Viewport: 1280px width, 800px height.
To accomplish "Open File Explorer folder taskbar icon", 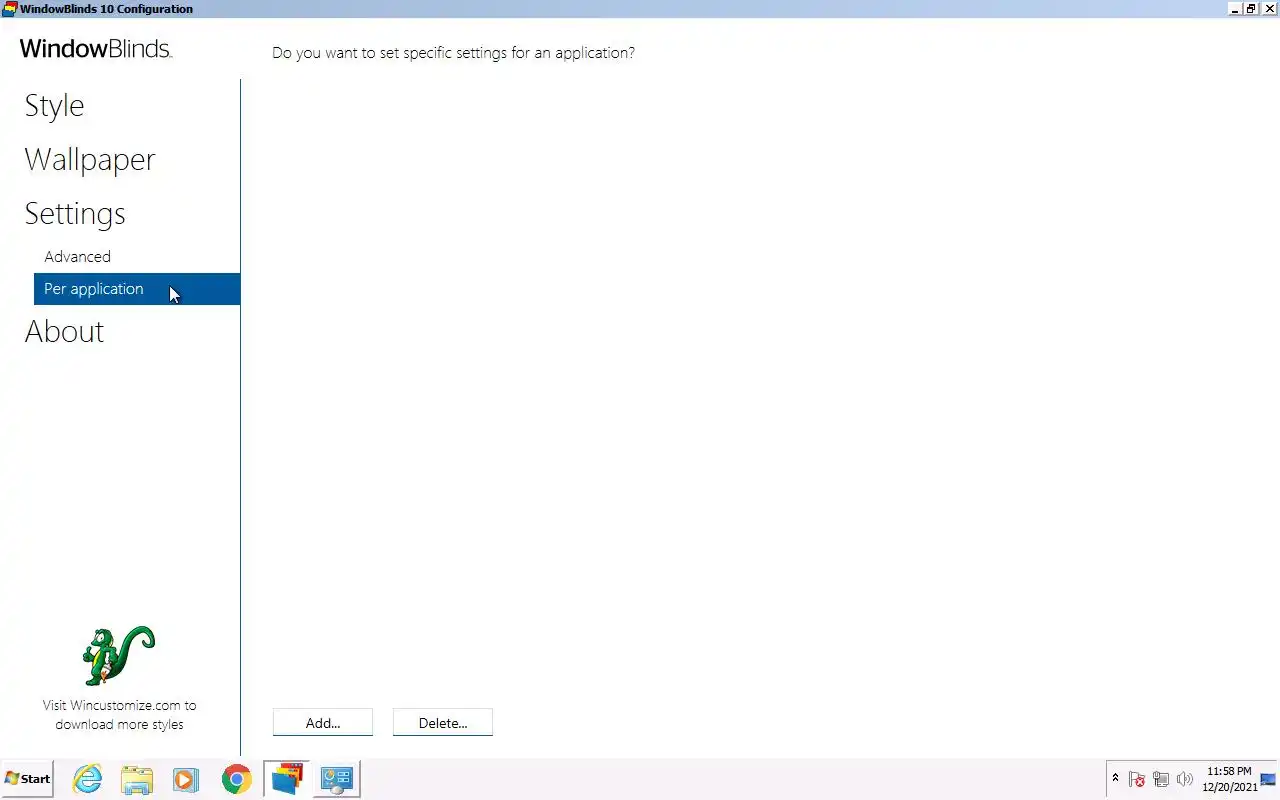I will tap(137, 779).
